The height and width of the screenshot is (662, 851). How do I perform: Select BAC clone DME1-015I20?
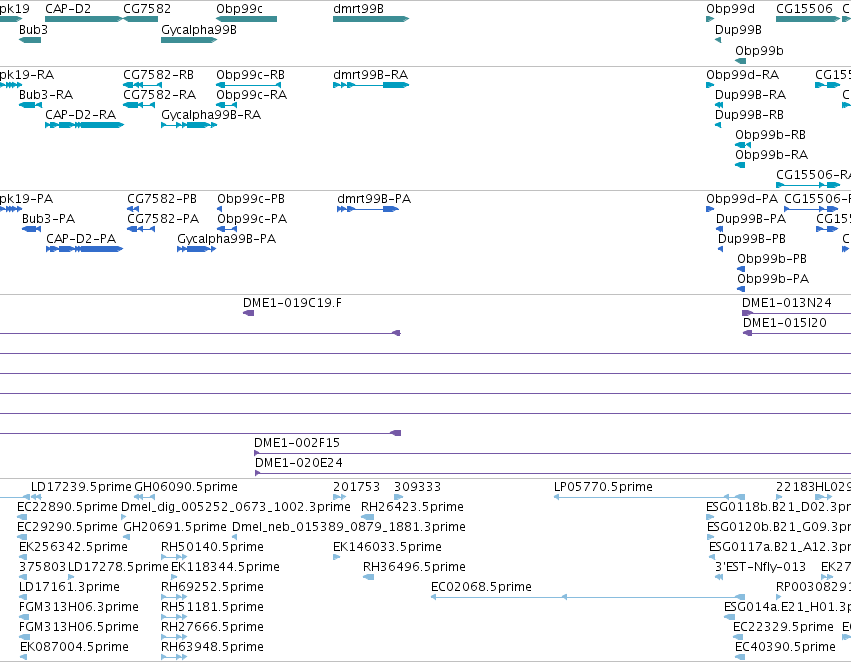click(797, 333)
